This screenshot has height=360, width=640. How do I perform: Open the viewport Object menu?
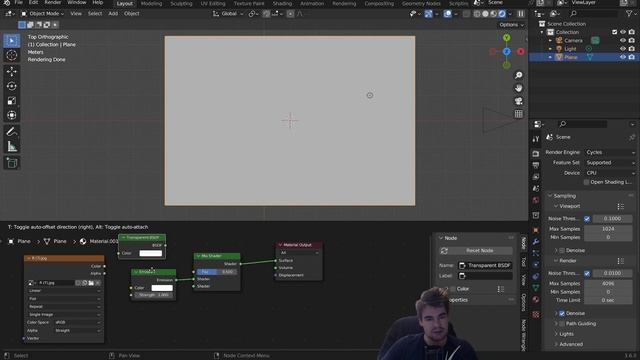tap(131, 13)
